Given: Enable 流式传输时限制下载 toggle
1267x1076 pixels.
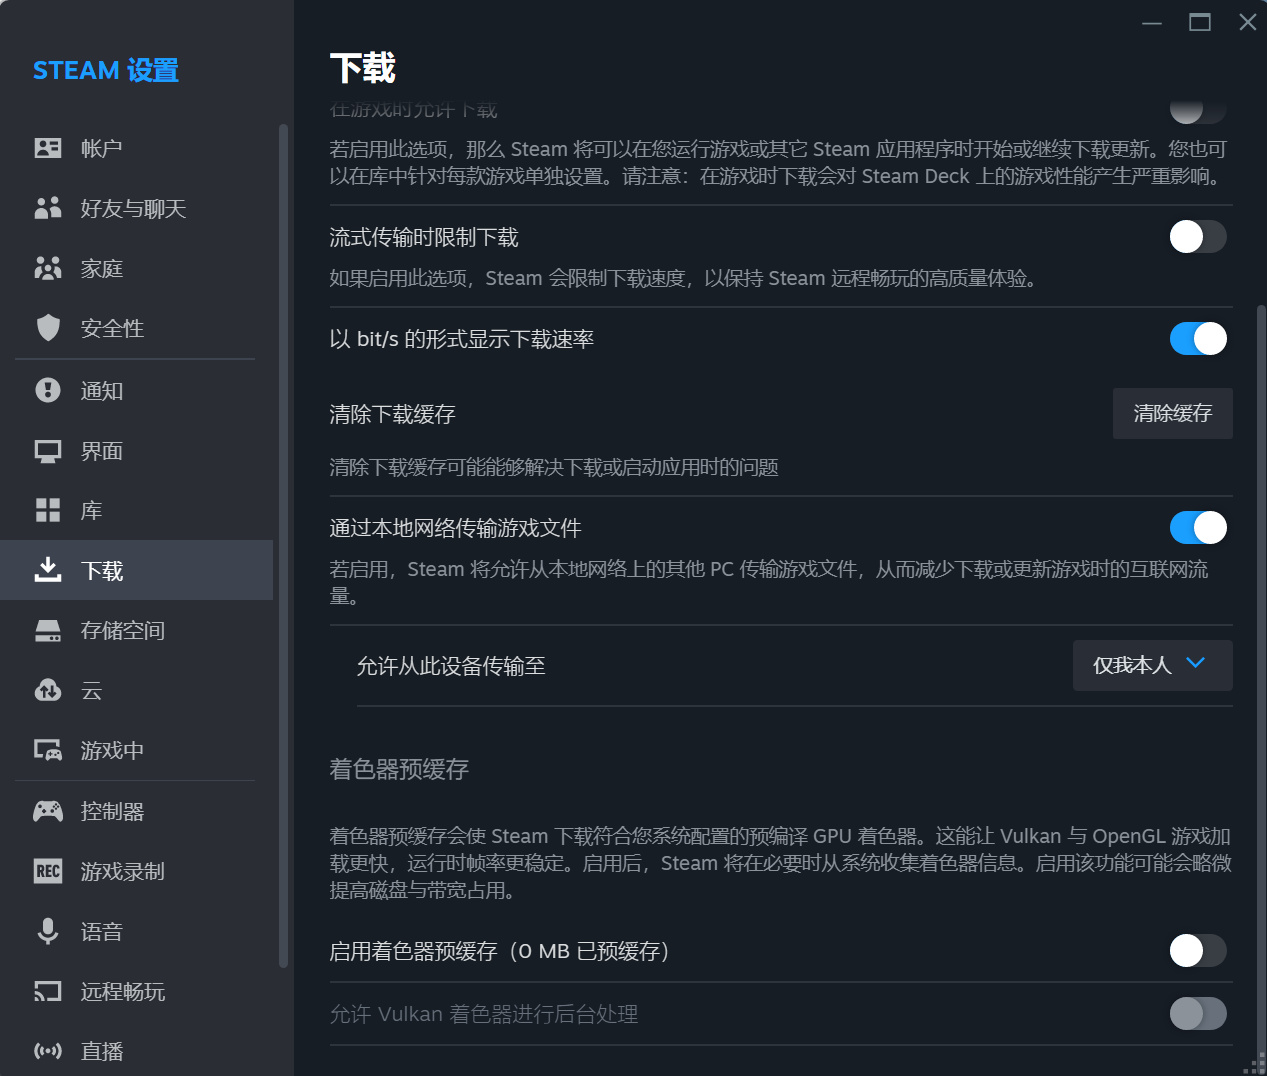Looking at the screenshot, I should 1198,237.
